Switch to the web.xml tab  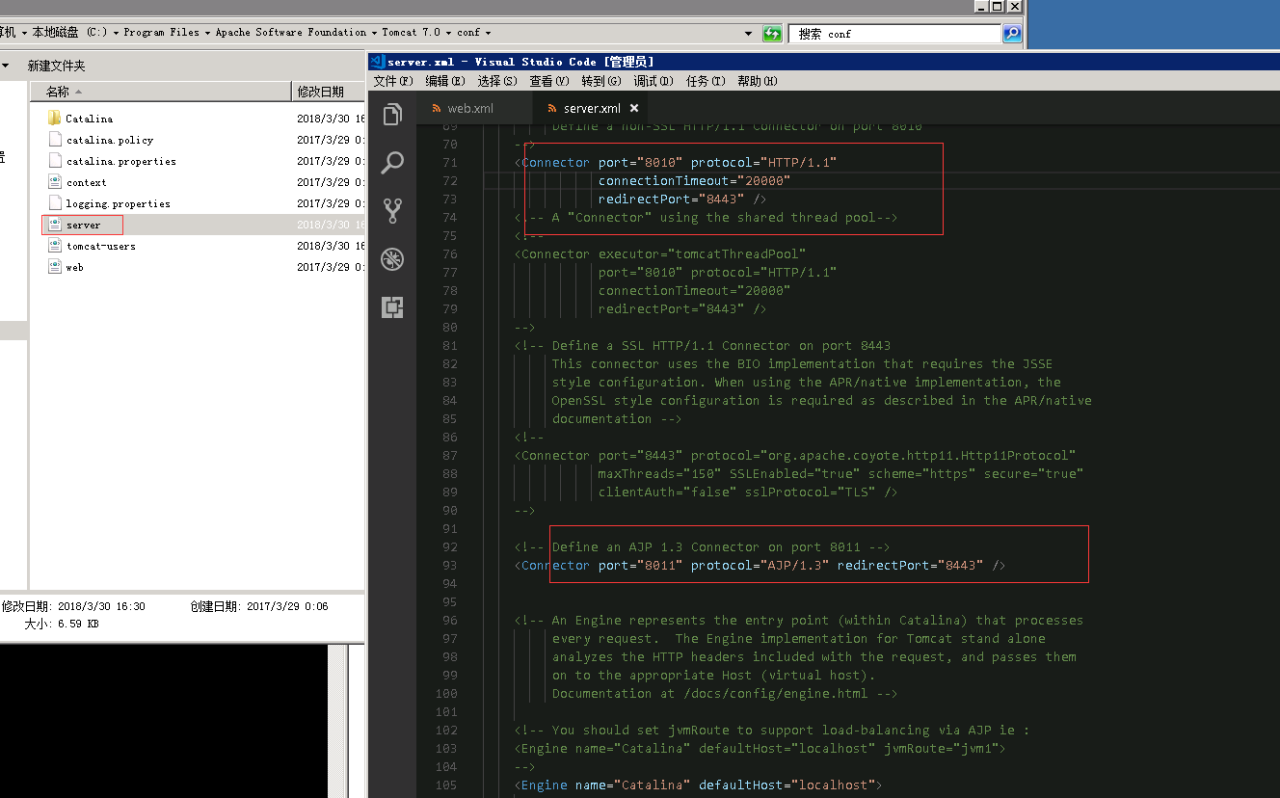tap(470, 108)
